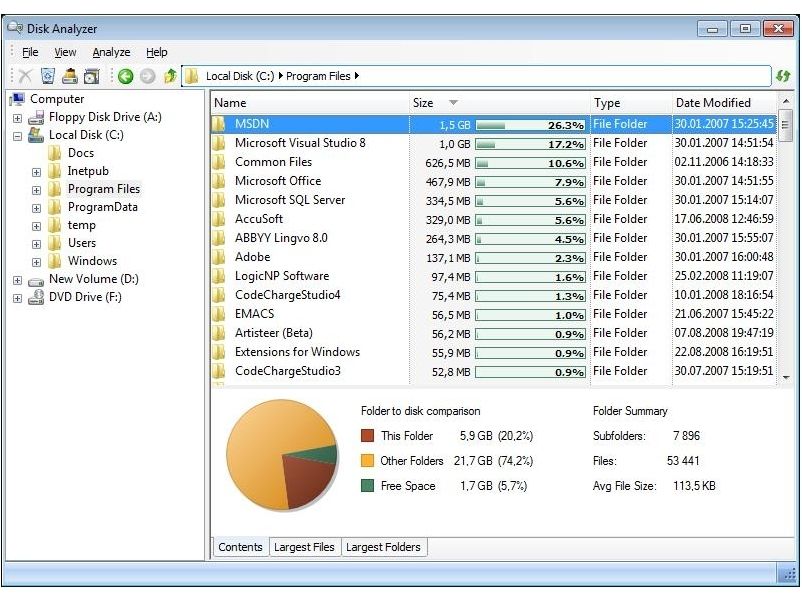Collapse the Local Disk (C:) node
The image size is (802, 602).
coord(17,136)
